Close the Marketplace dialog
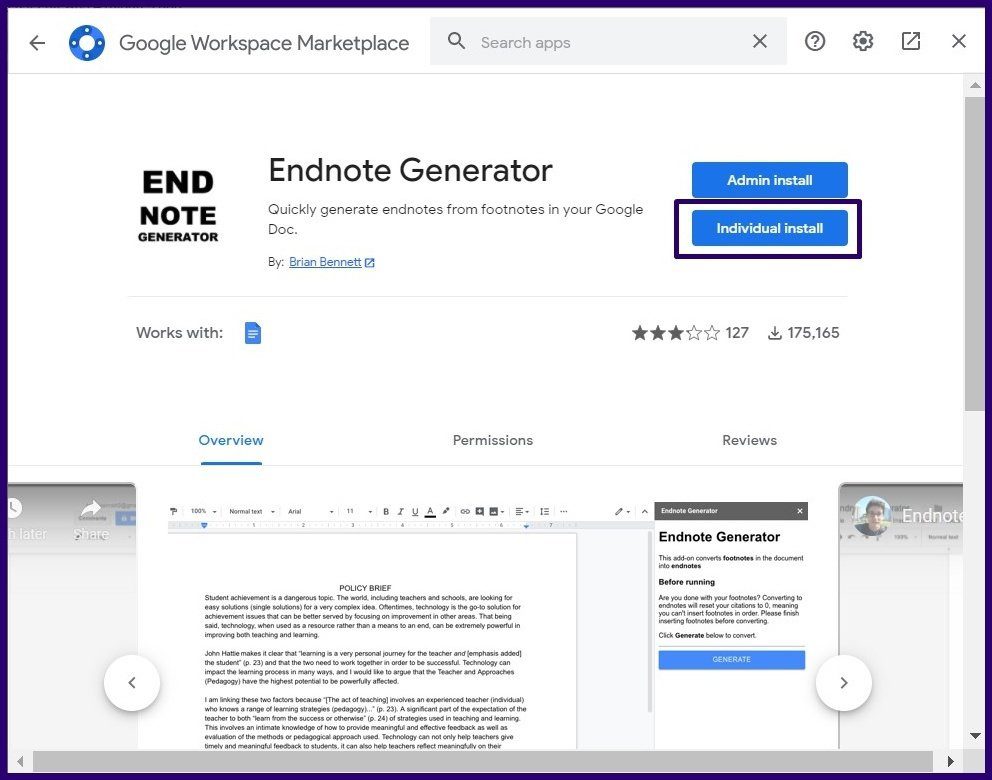Image resolution: width=992 pixels, height=780 pixels. point(958,42)
